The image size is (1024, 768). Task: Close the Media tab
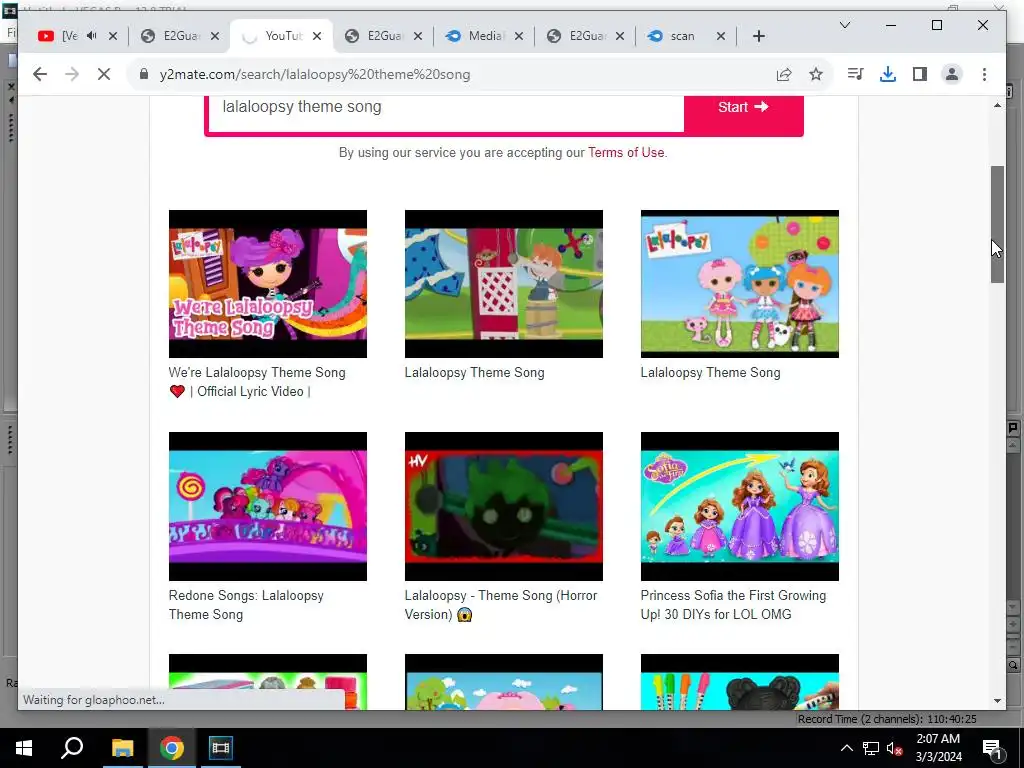tap(519, 37)
